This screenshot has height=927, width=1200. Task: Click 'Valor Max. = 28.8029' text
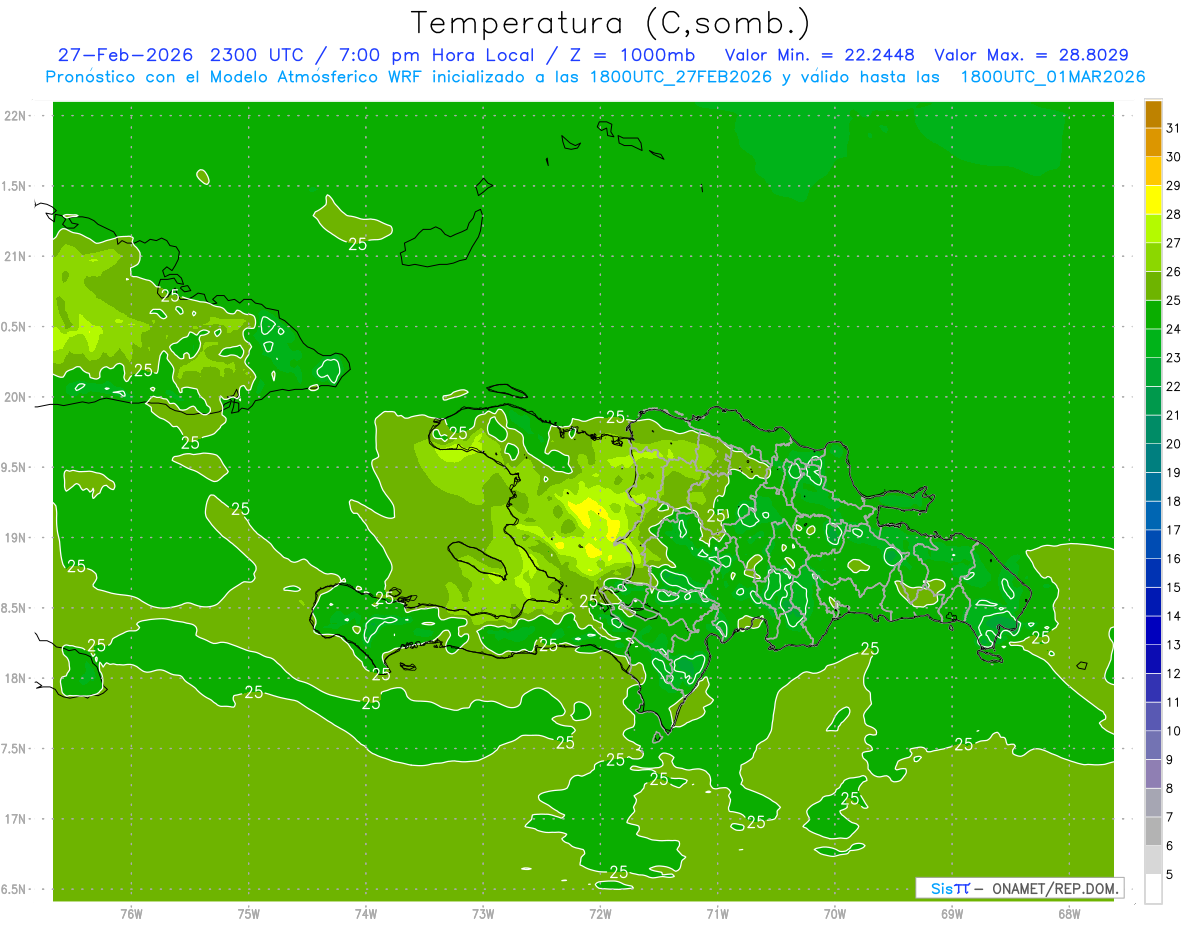coord(1031,55)
